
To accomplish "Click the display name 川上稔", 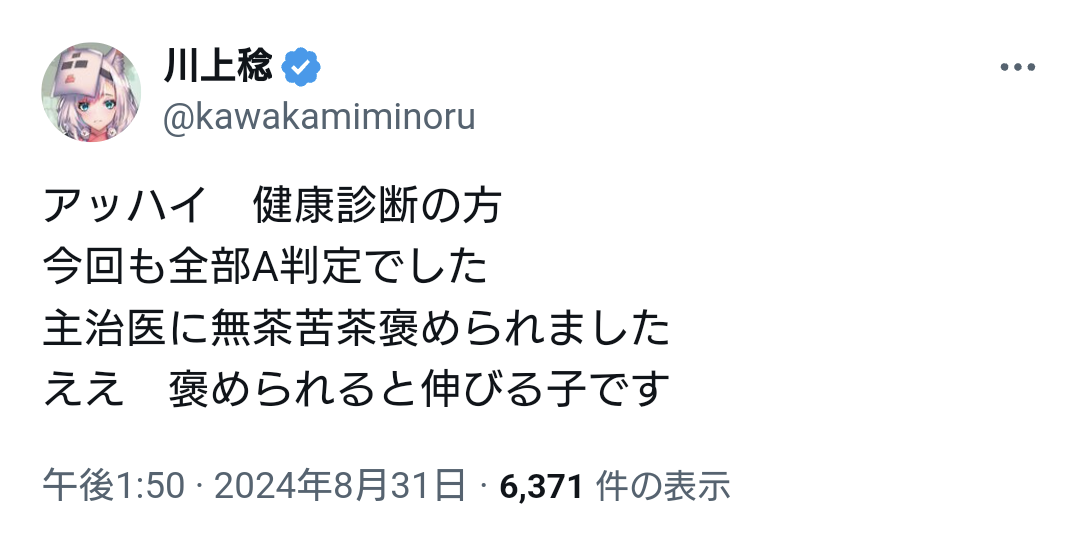I will (x=217, y=68).
